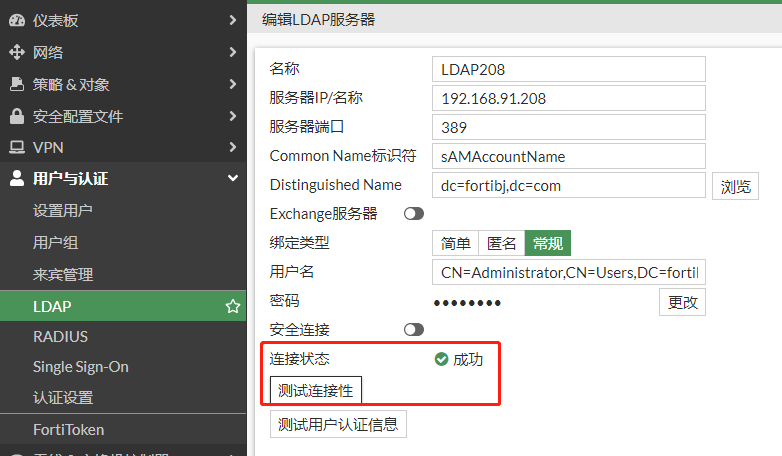
Task: Expand the 仪表板 menu chevron
Action: (x=232, y=20)
